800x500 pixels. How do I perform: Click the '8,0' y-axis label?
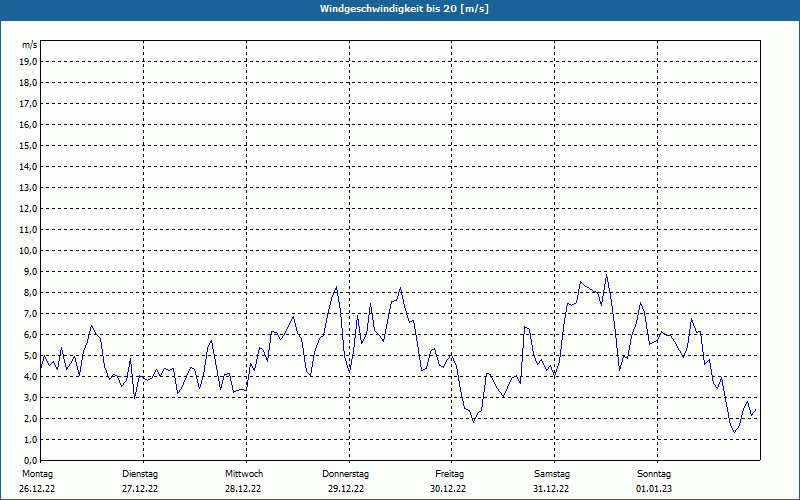[x=31, y=293]
